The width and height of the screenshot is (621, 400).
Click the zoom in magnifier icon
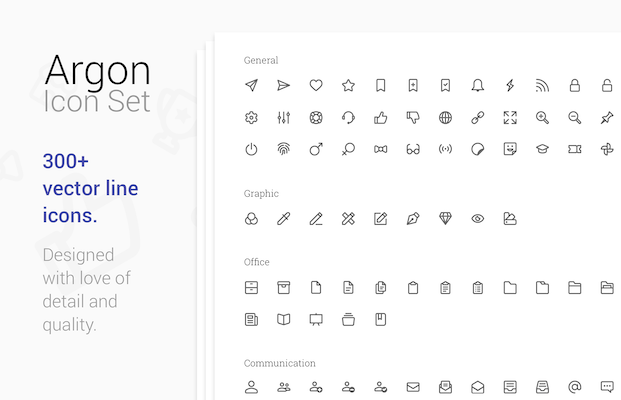(542, 118)
